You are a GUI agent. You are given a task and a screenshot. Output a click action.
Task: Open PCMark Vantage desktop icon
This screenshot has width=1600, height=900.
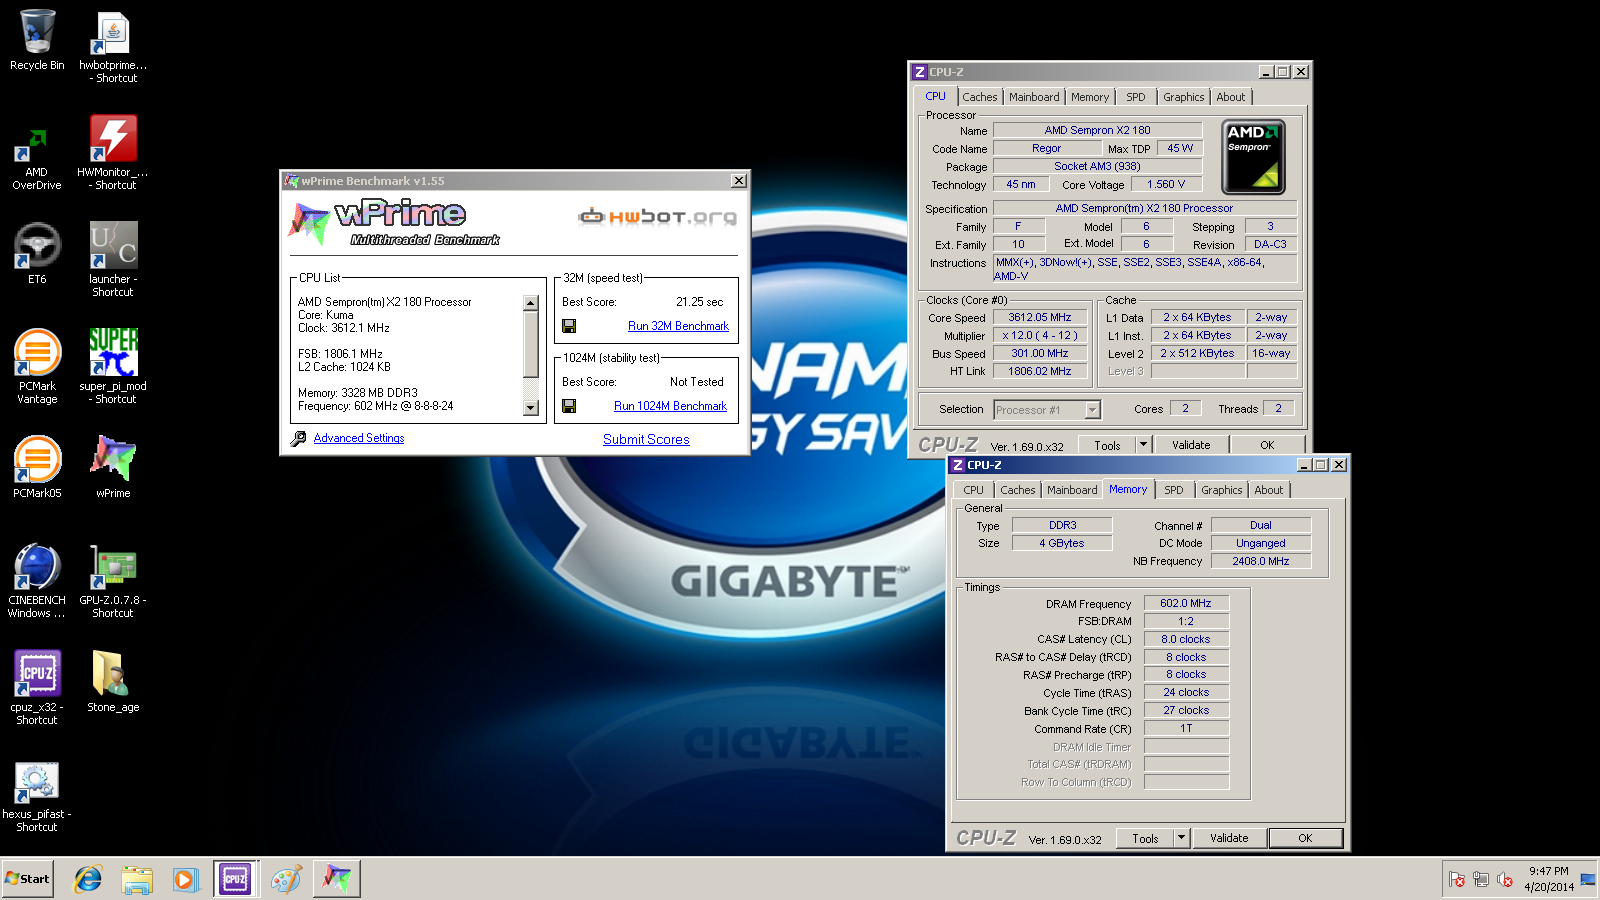(x=37, y=367)
